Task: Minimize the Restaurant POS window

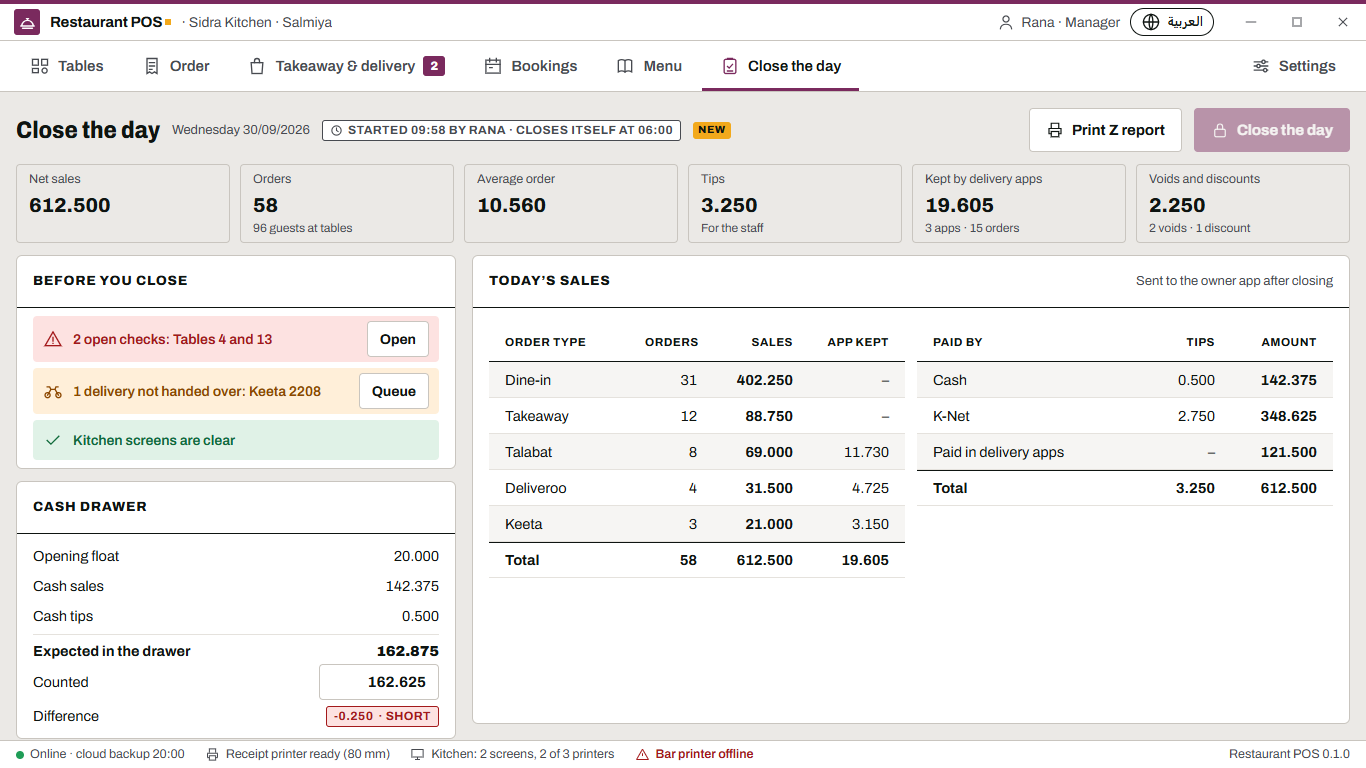Action: pyautogui.click(x=1251, y=22)
